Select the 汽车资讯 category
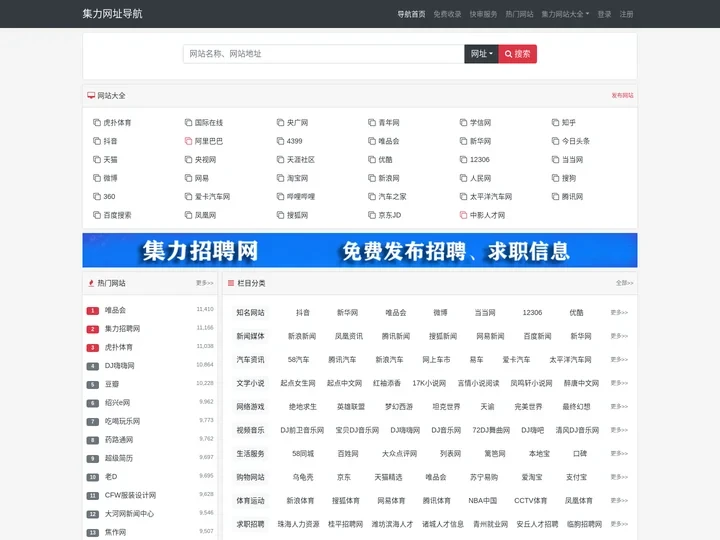This screenshot has height=540, width=720. pyautogui.click(x=250, y=360)
